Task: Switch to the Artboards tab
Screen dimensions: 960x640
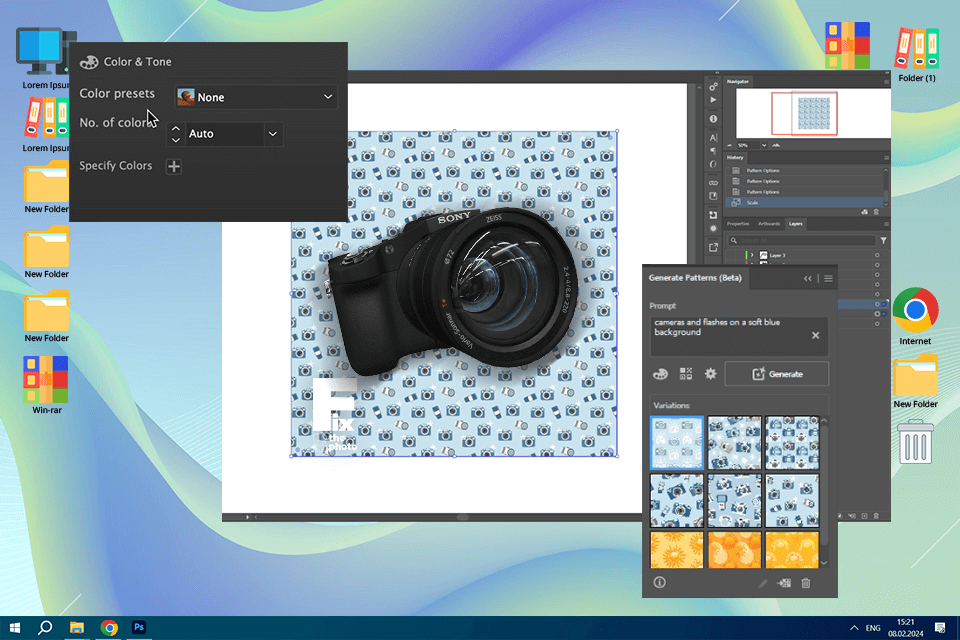Action: point(769,224)
